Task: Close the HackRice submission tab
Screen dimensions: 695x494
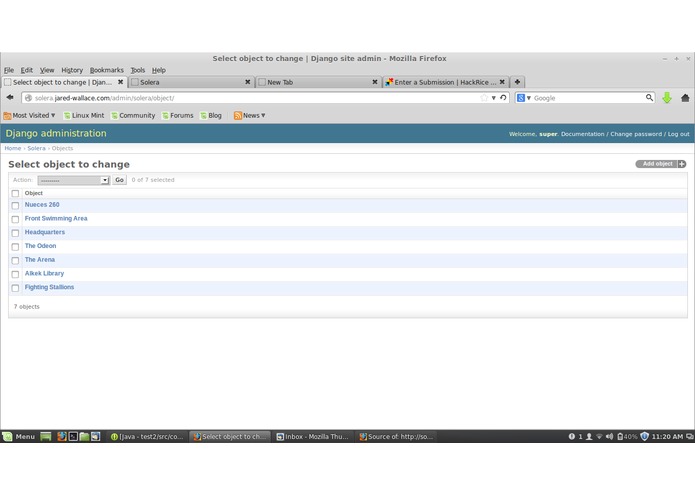Action: [502, 82]
